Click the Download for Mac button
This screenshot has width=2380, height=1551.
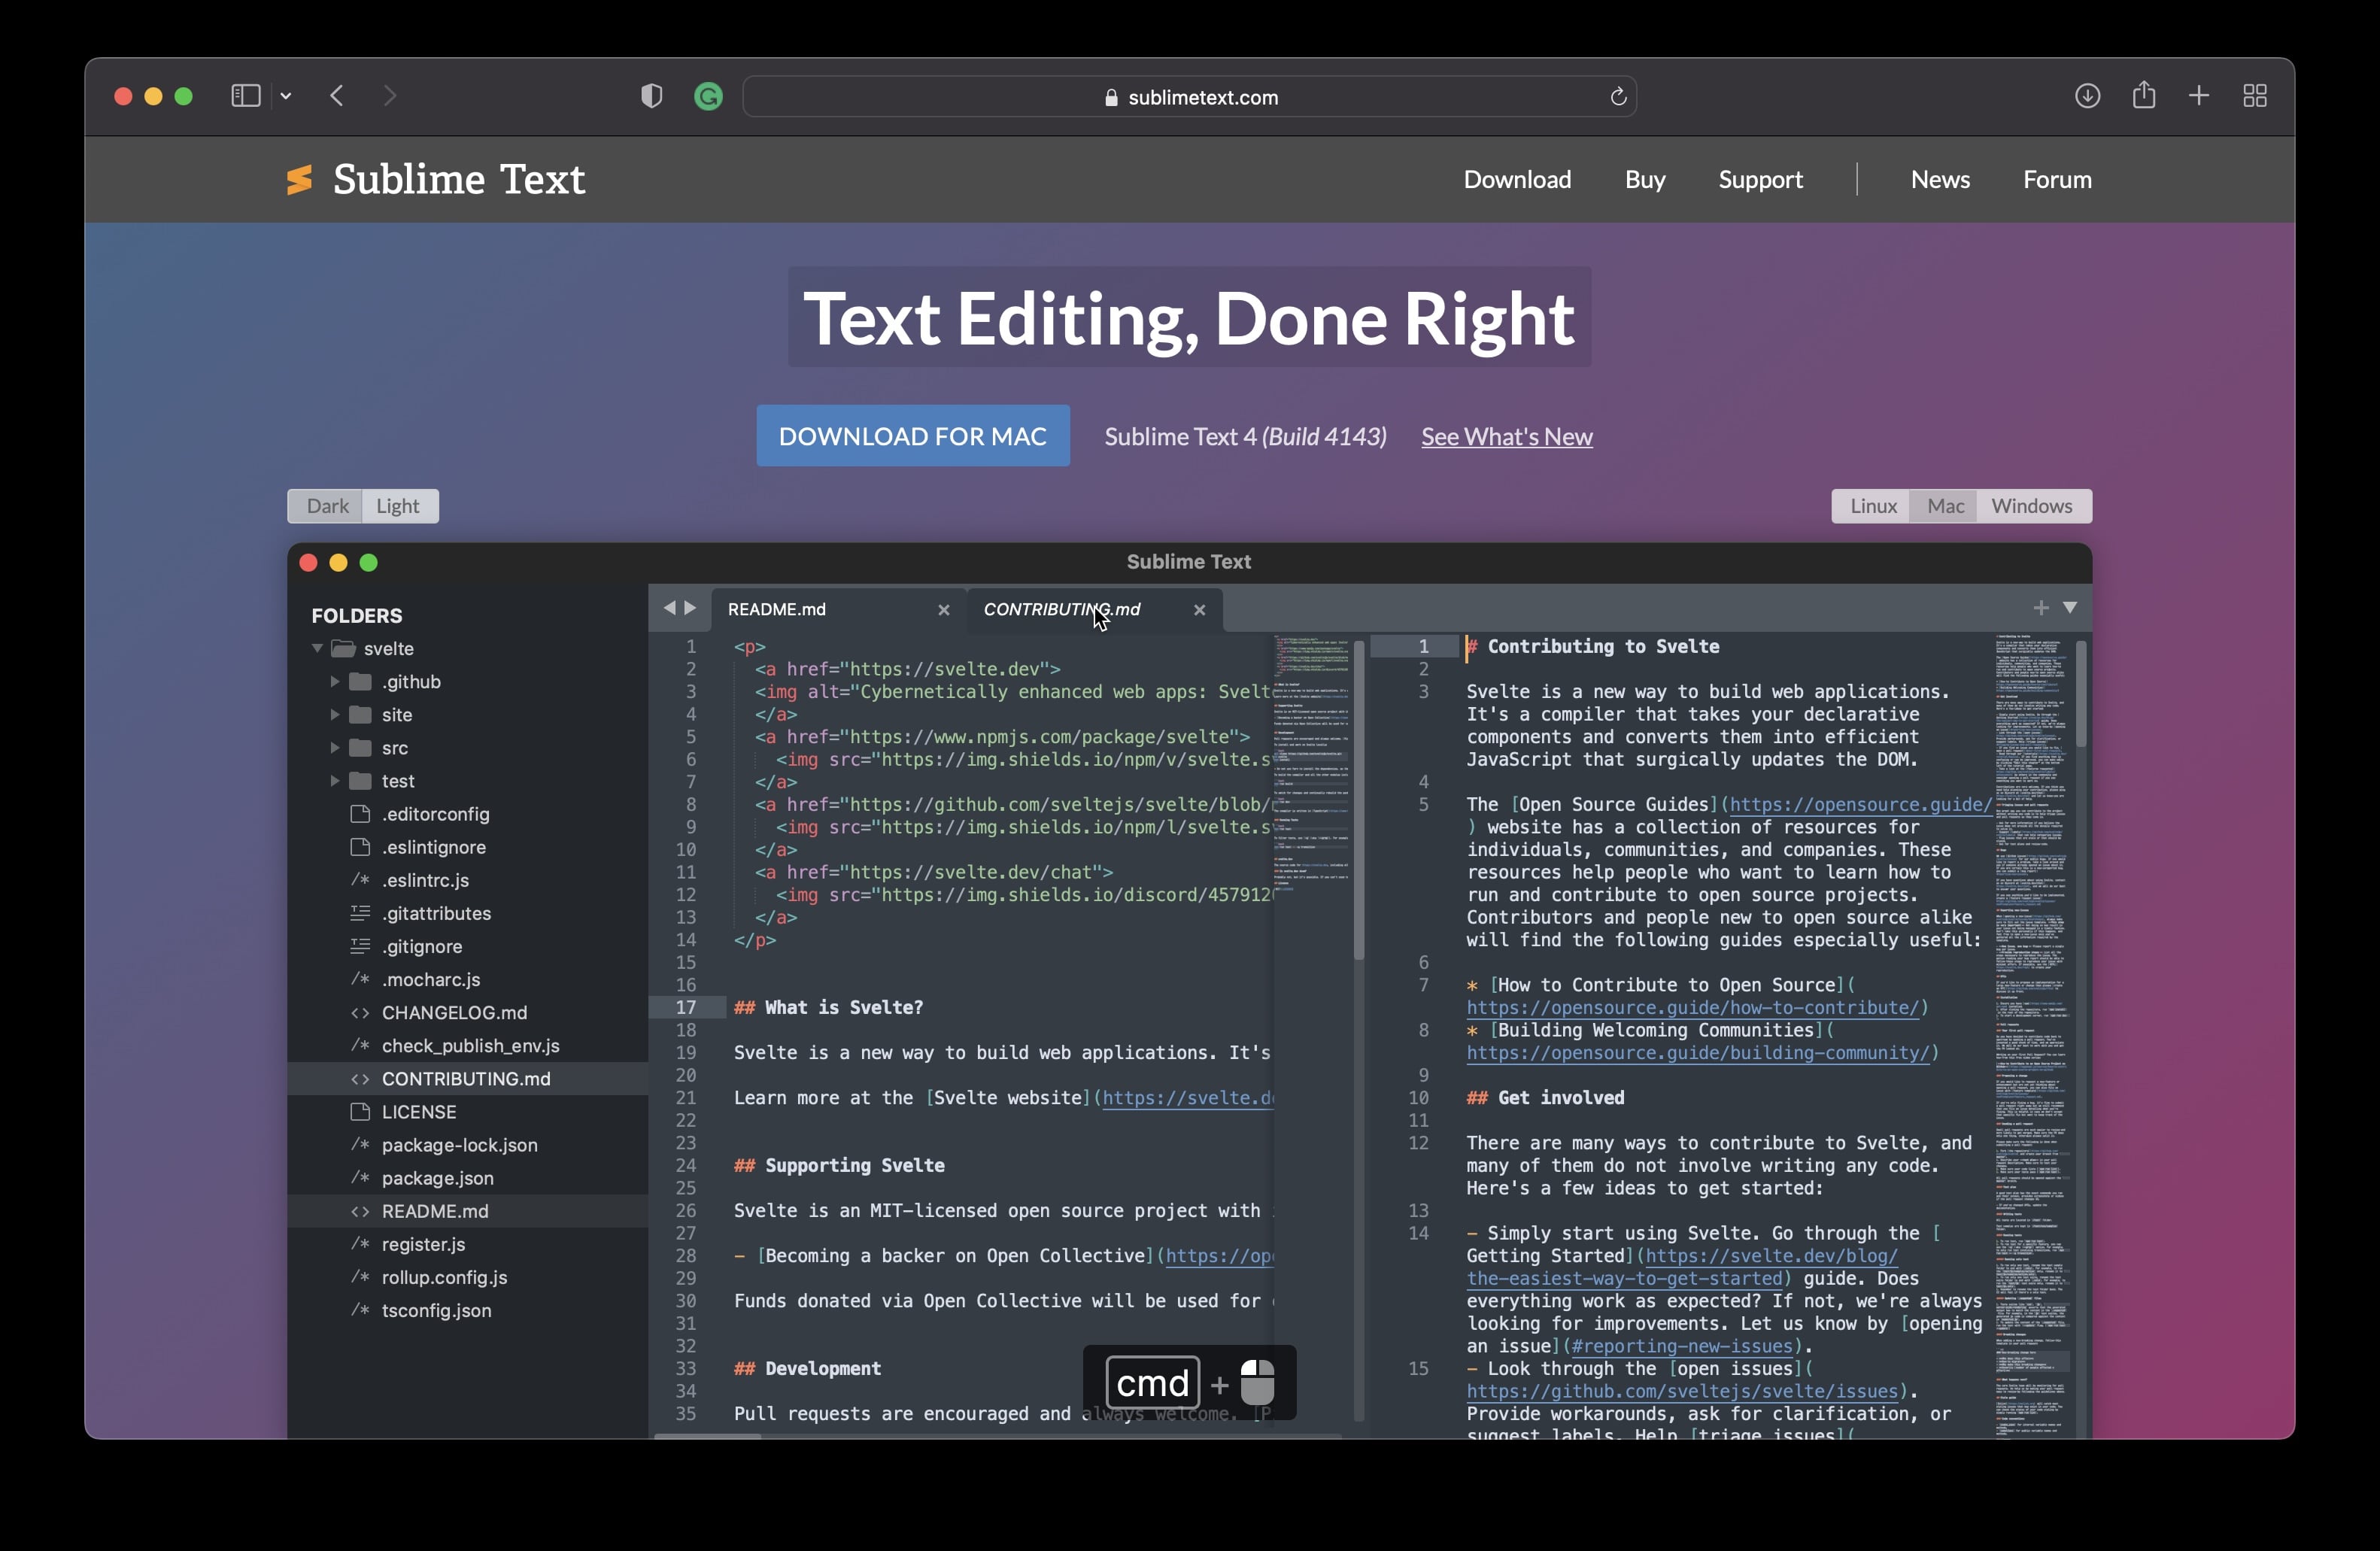913,436
